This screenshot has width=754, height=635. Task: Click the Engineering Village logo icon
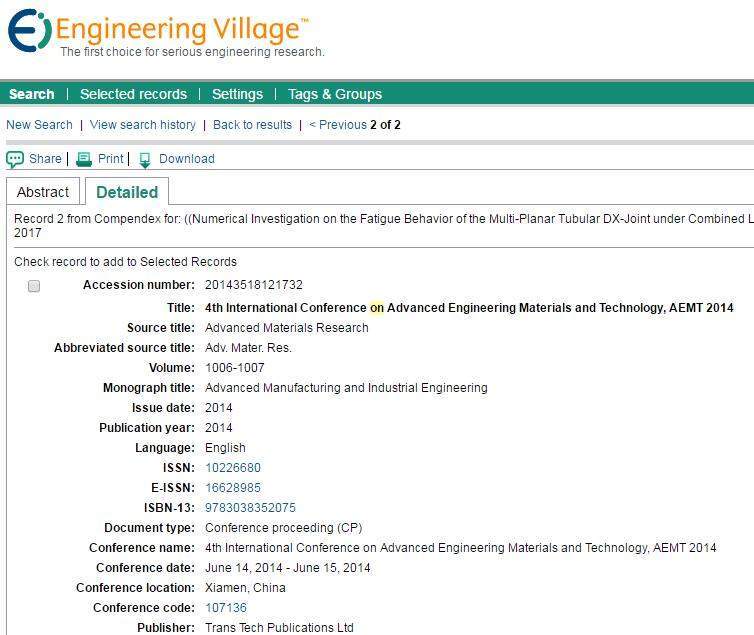pyautogui.click(x=29, y=30)
